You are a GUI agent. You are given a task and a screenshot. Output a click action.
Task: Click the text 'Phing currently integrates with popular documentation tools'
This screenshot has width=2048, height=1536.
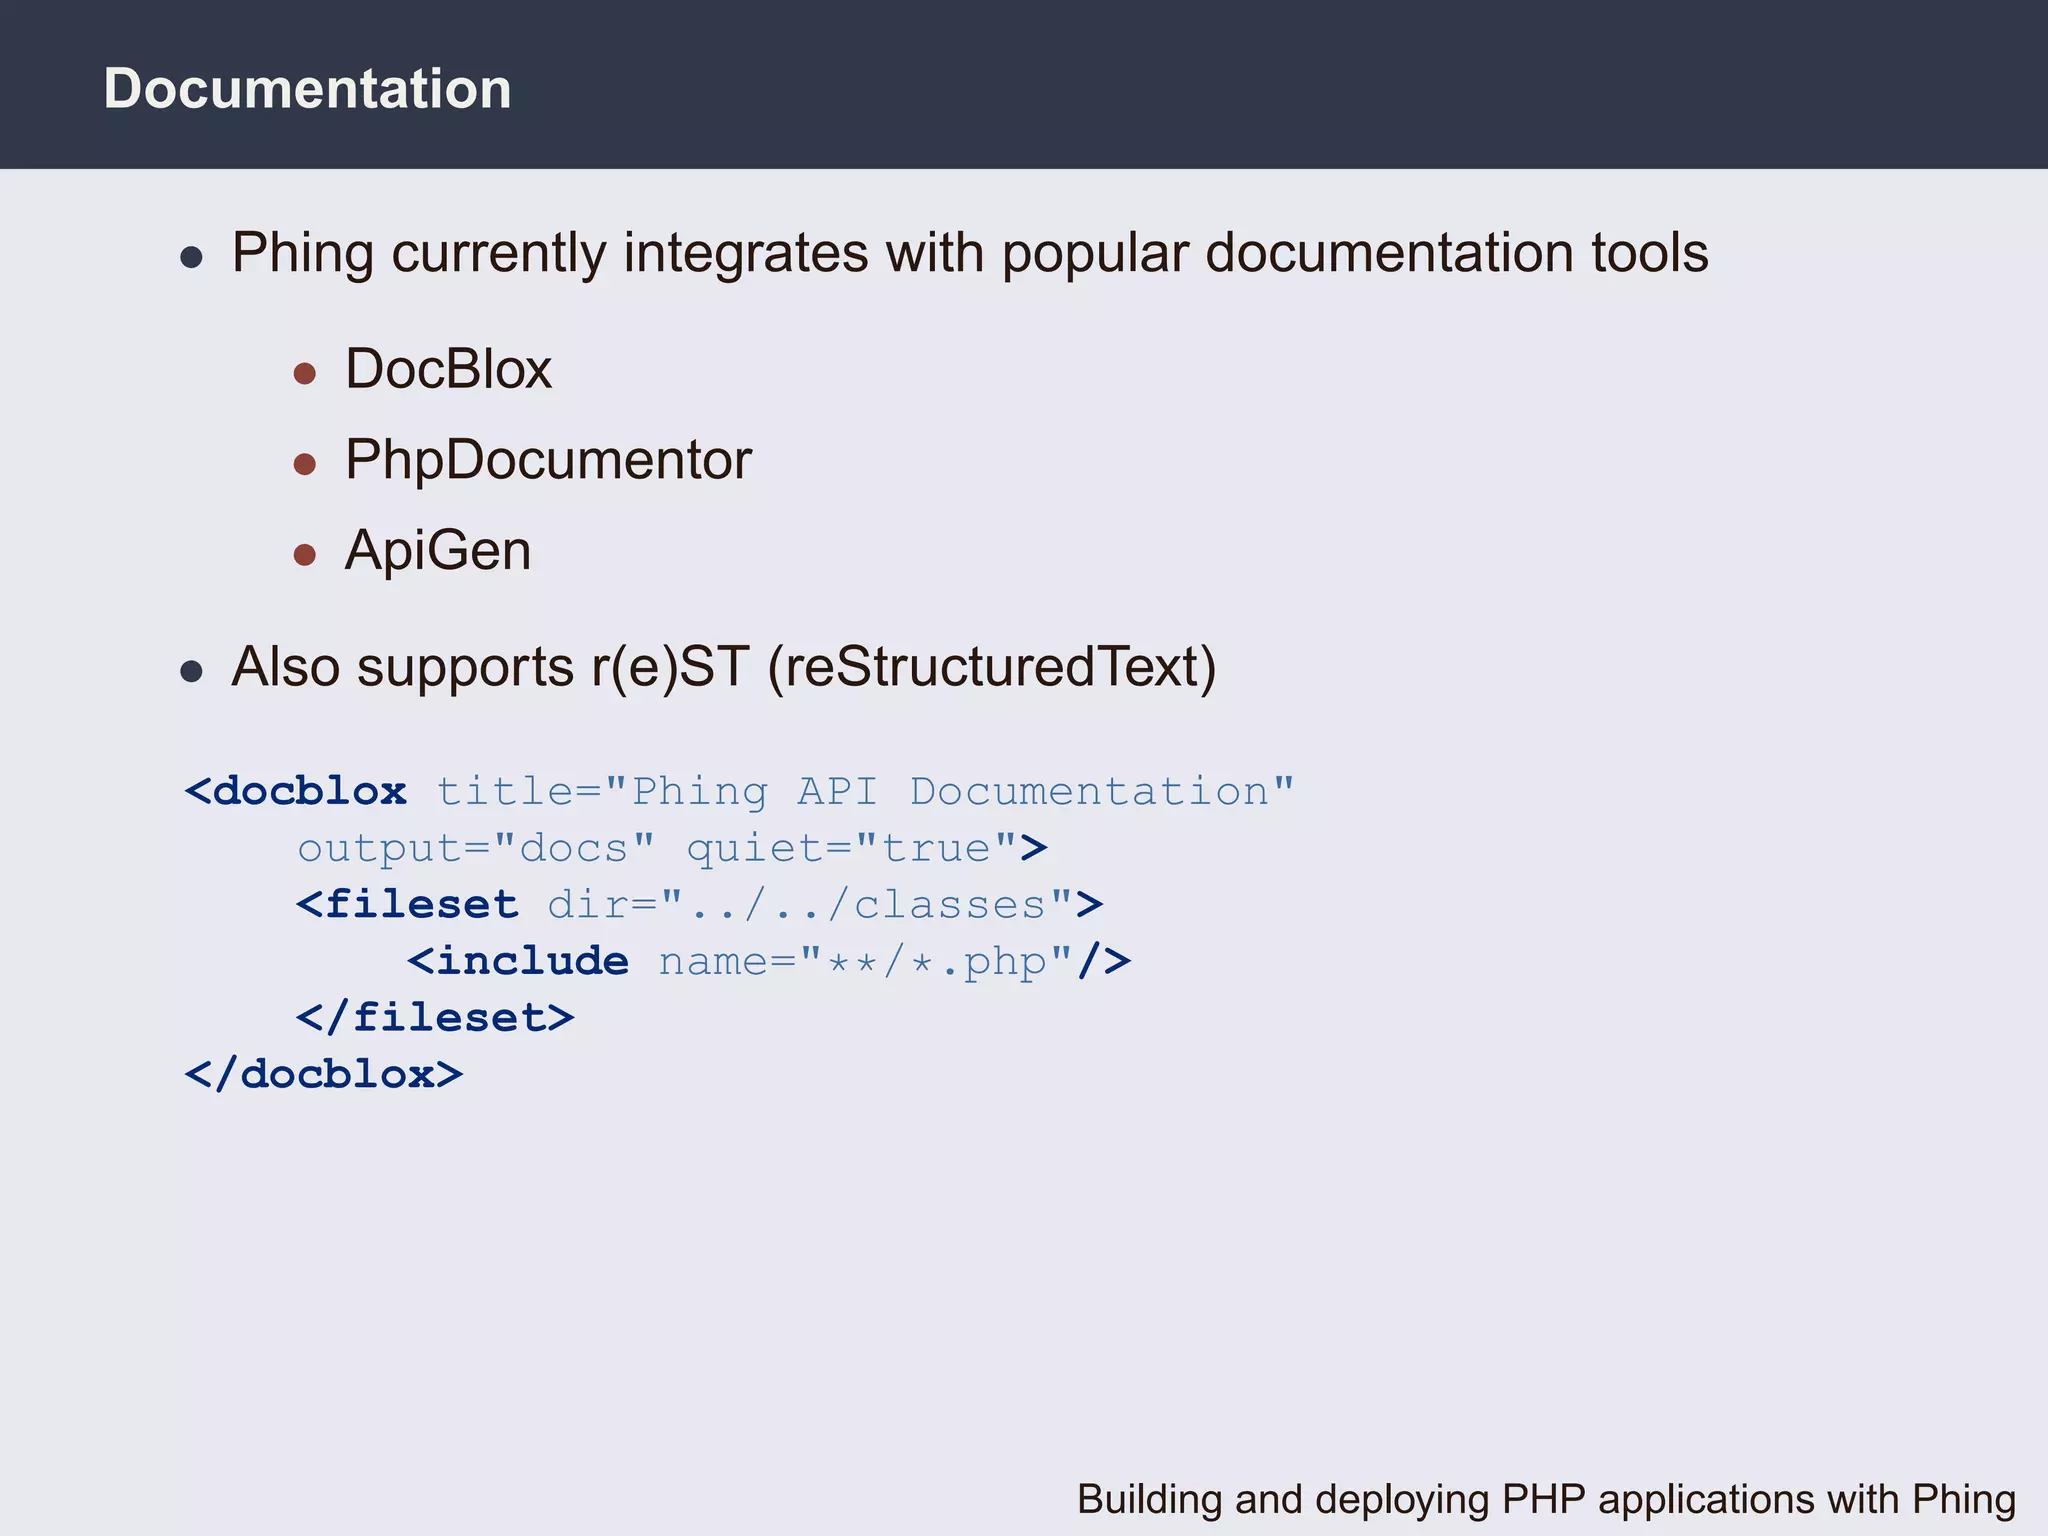tap(969, 253)
